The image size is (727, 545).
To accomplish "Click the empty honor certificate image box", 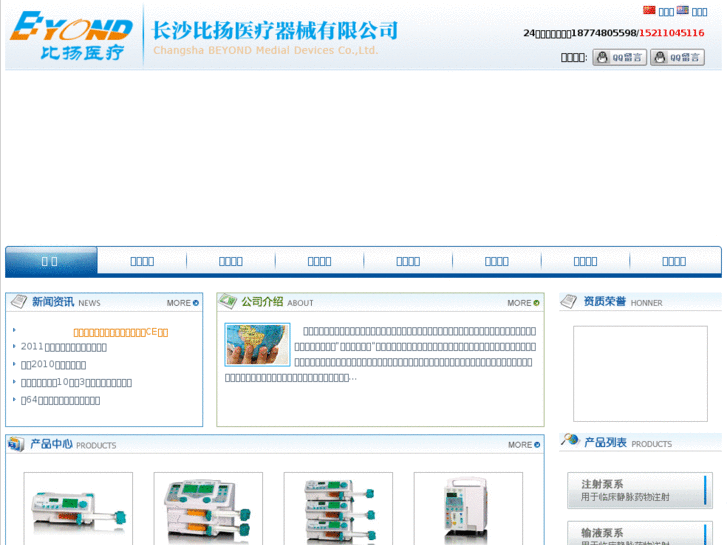I will click(x=640, y=374).
